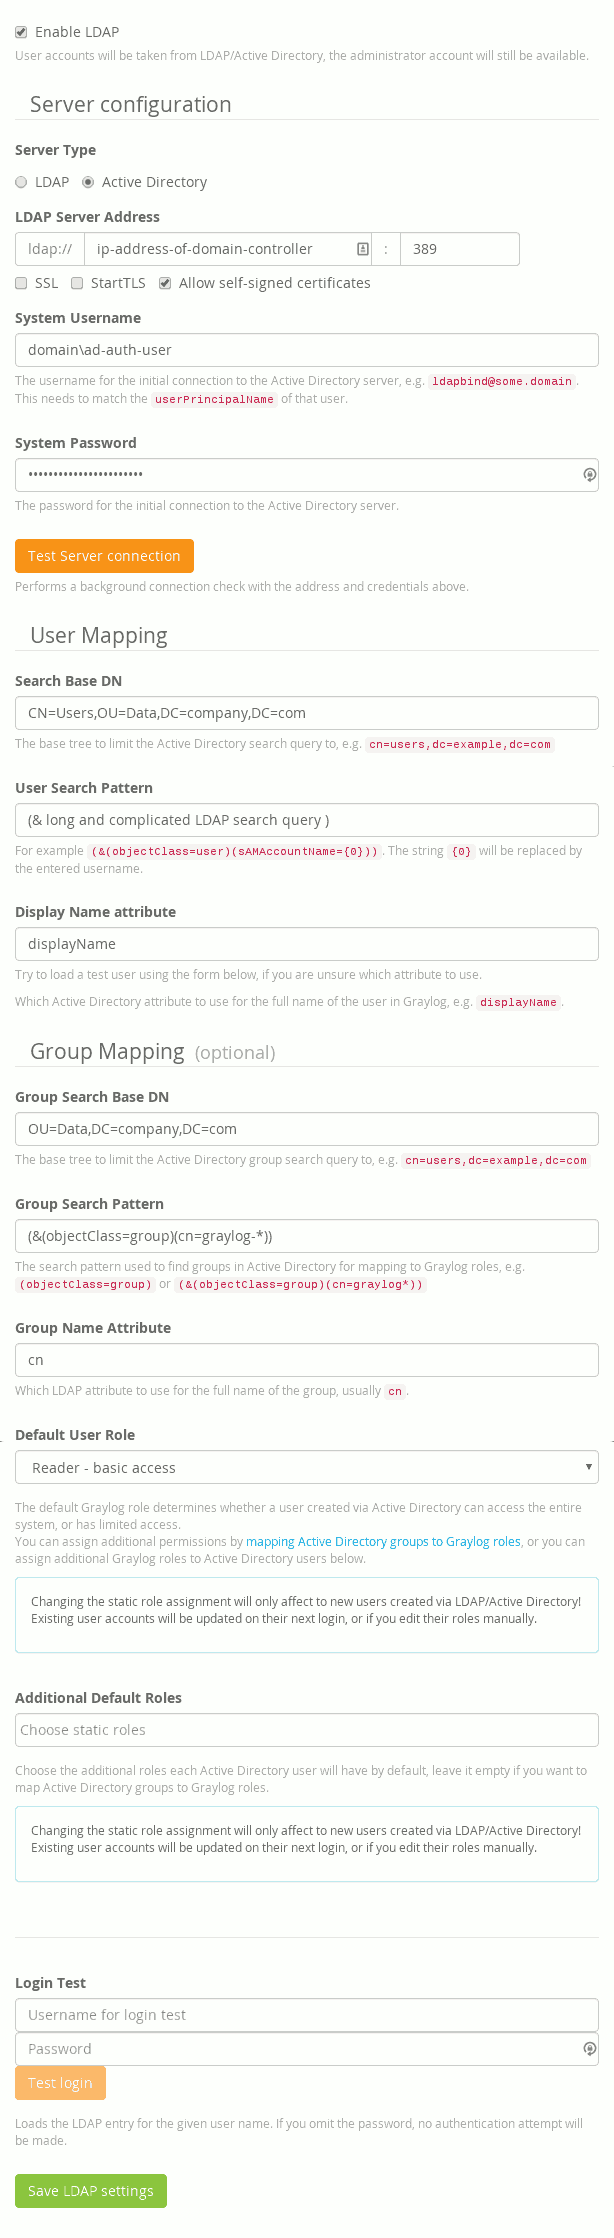Select the LDAP server type radio button
Image resolution: width=614 pixels, height=2238 pixels.
21,181
